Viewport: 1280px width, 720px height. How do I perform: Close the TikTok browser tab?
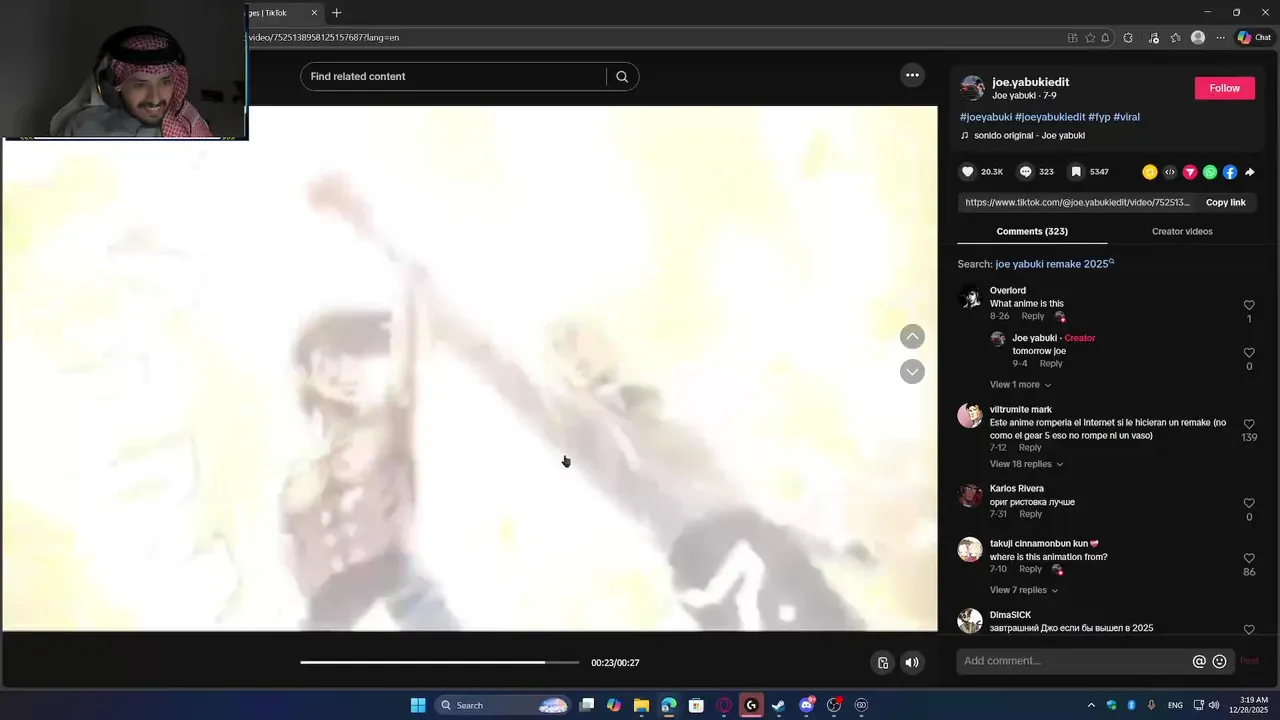click(x=314, y=13)
